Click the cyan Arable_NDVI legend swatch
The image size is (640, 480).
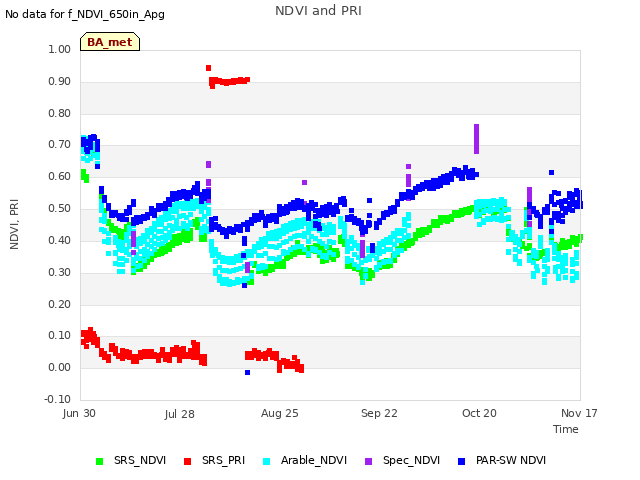coord(267,461)
